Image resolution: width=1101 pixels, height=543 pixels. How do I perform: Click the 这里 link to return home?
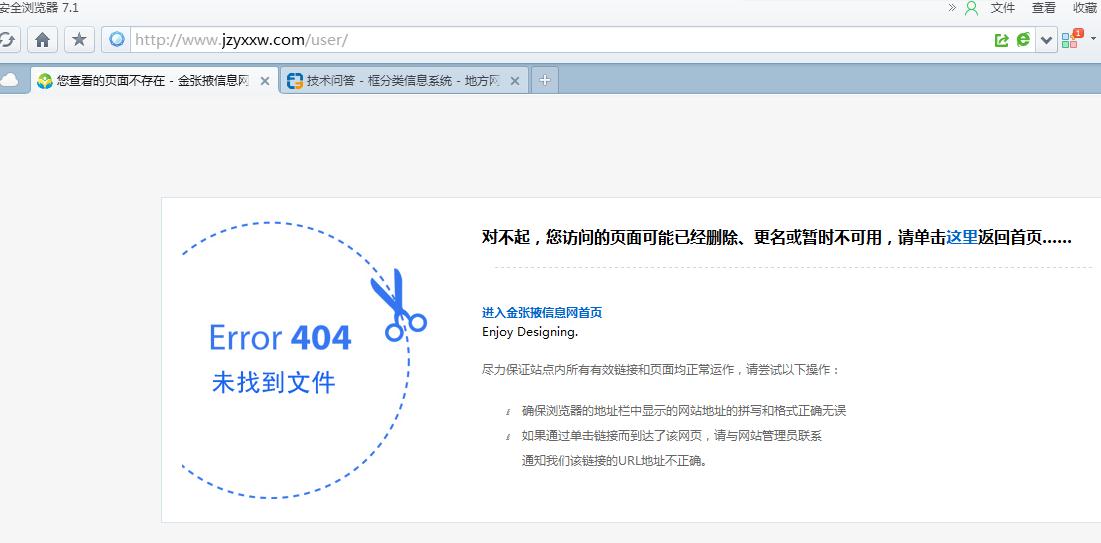pos(962,238)
